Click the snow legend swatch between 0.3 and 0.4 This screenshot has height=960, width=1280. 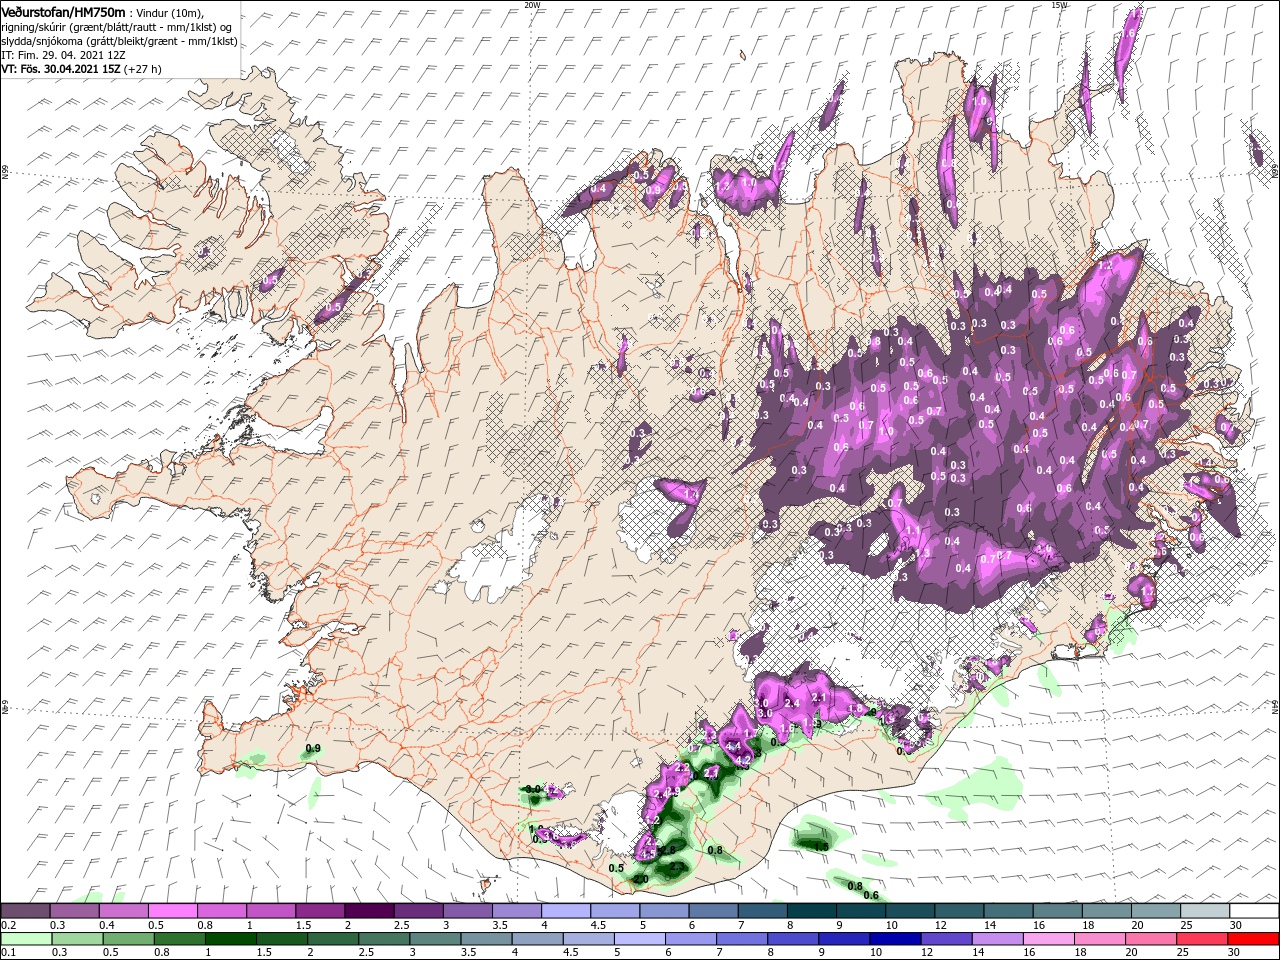(x=74, y=911)
